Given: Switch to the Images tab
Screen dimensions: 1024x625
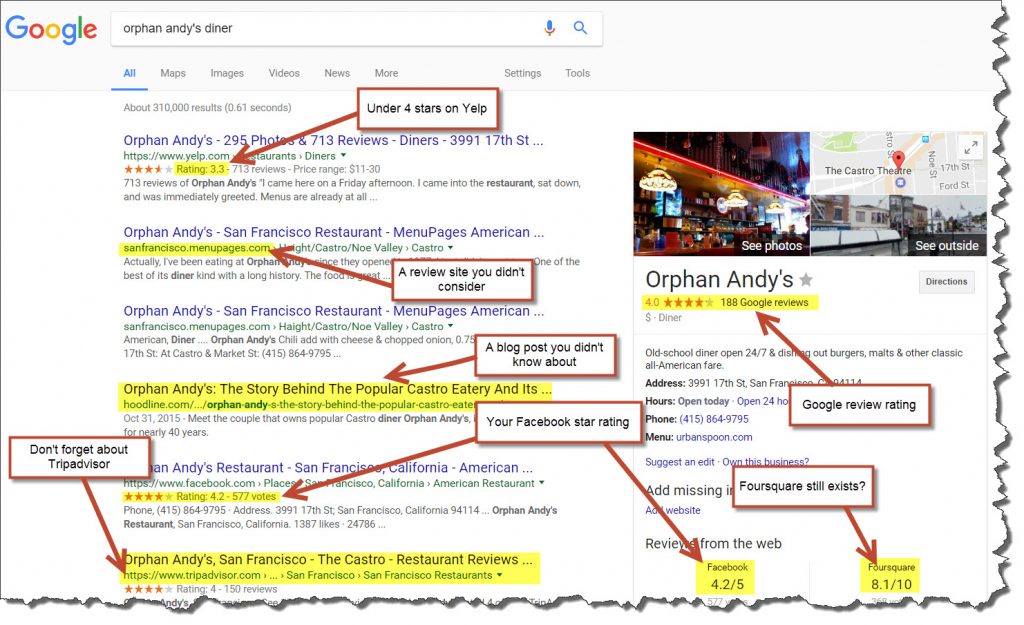Looking at the screenshot, I should click(227, 73).
